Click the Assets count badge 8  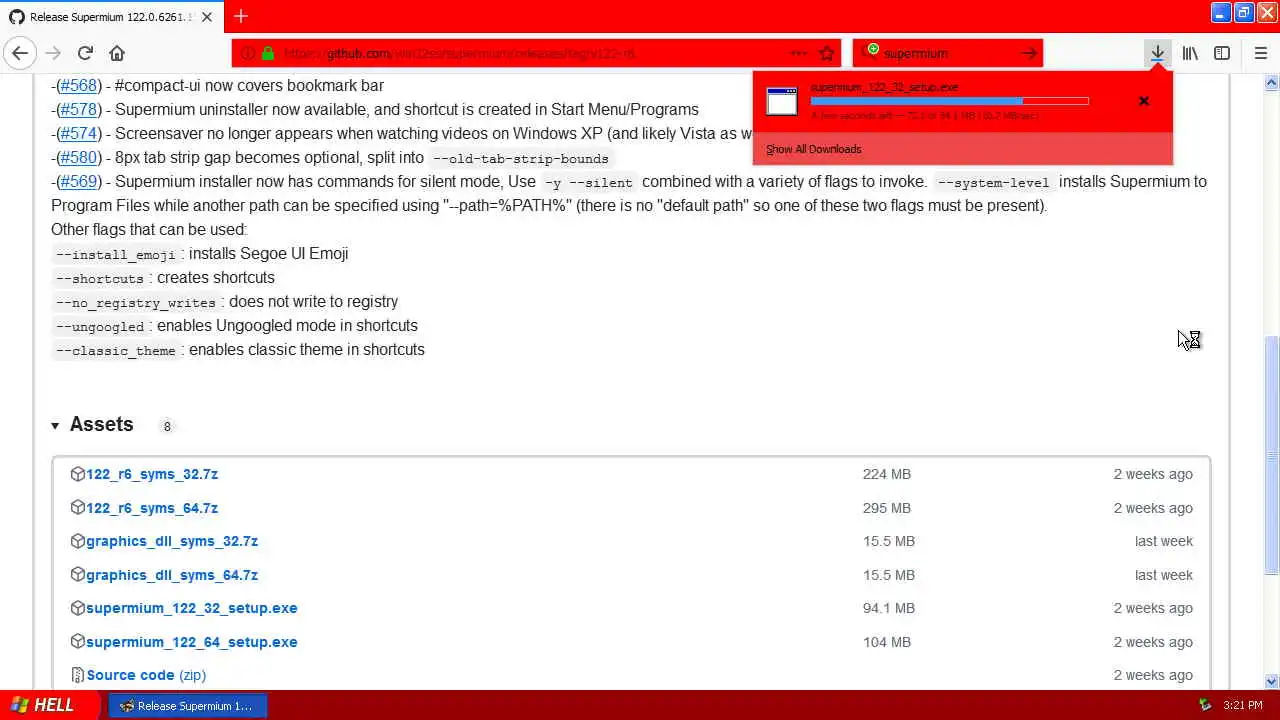pyautogui.click(x=167, y=426)
